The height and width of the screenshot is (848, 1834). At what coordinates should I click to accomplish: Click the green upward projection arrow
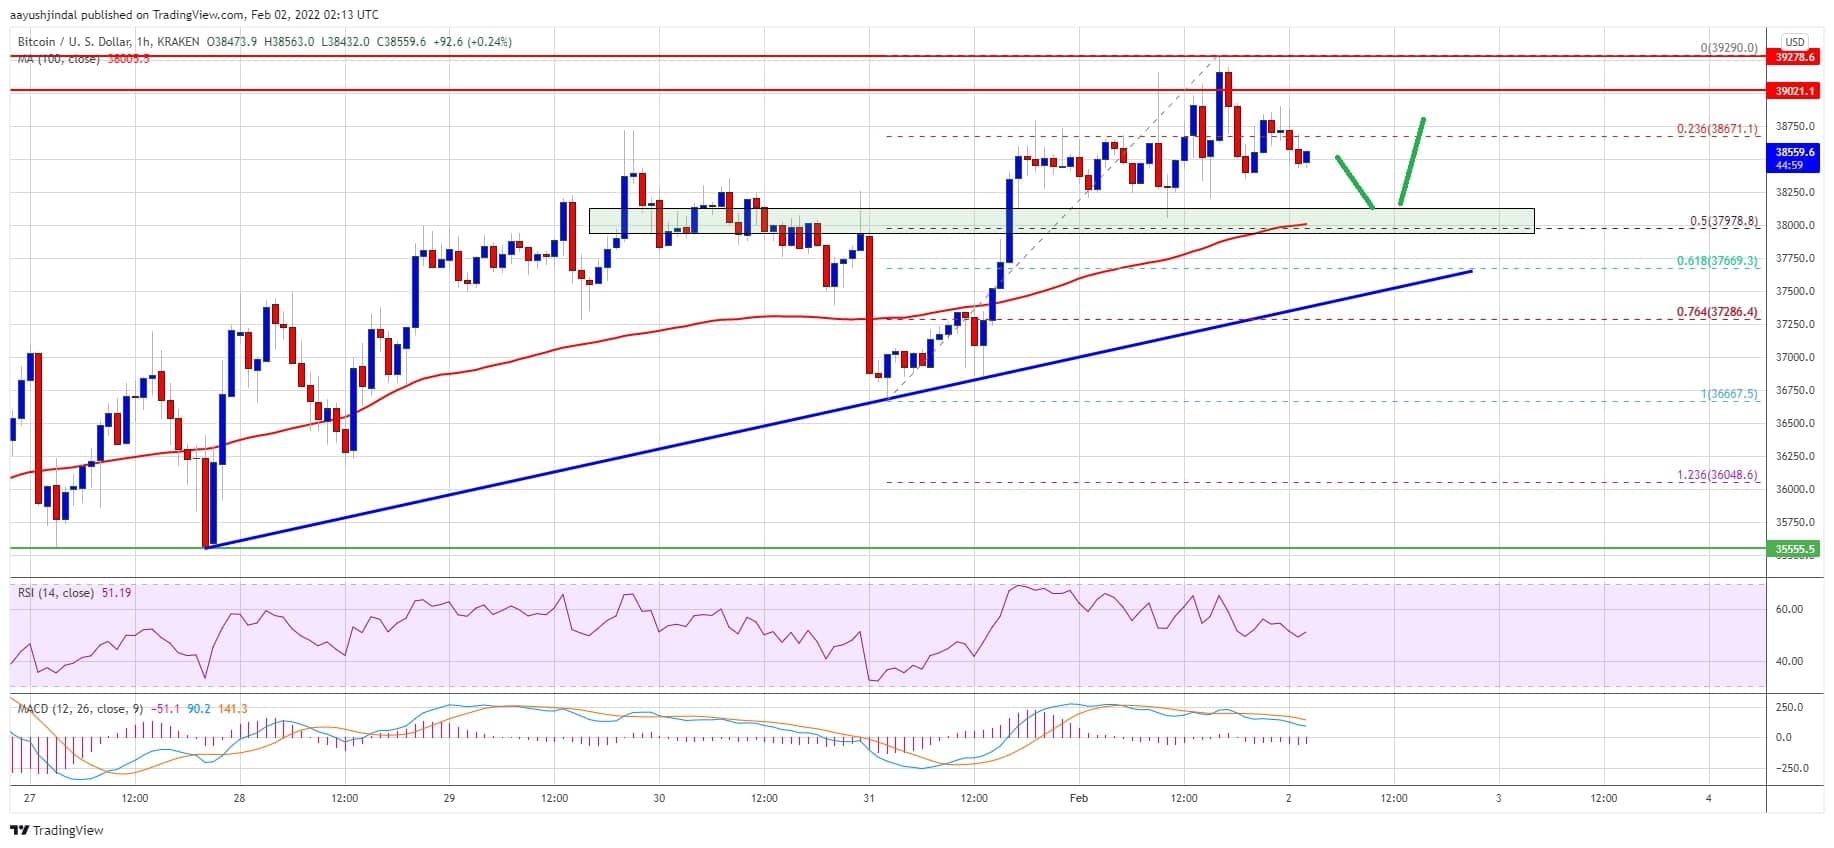pyautogui.click(x=1411, y=162)
